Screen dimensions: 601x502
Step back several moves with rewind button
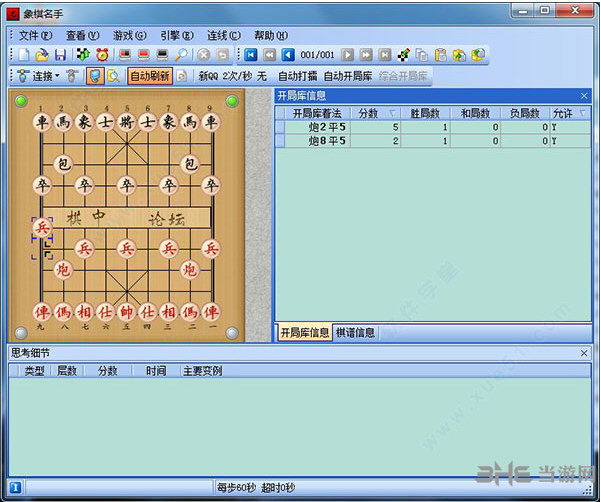tap(269, 55)
